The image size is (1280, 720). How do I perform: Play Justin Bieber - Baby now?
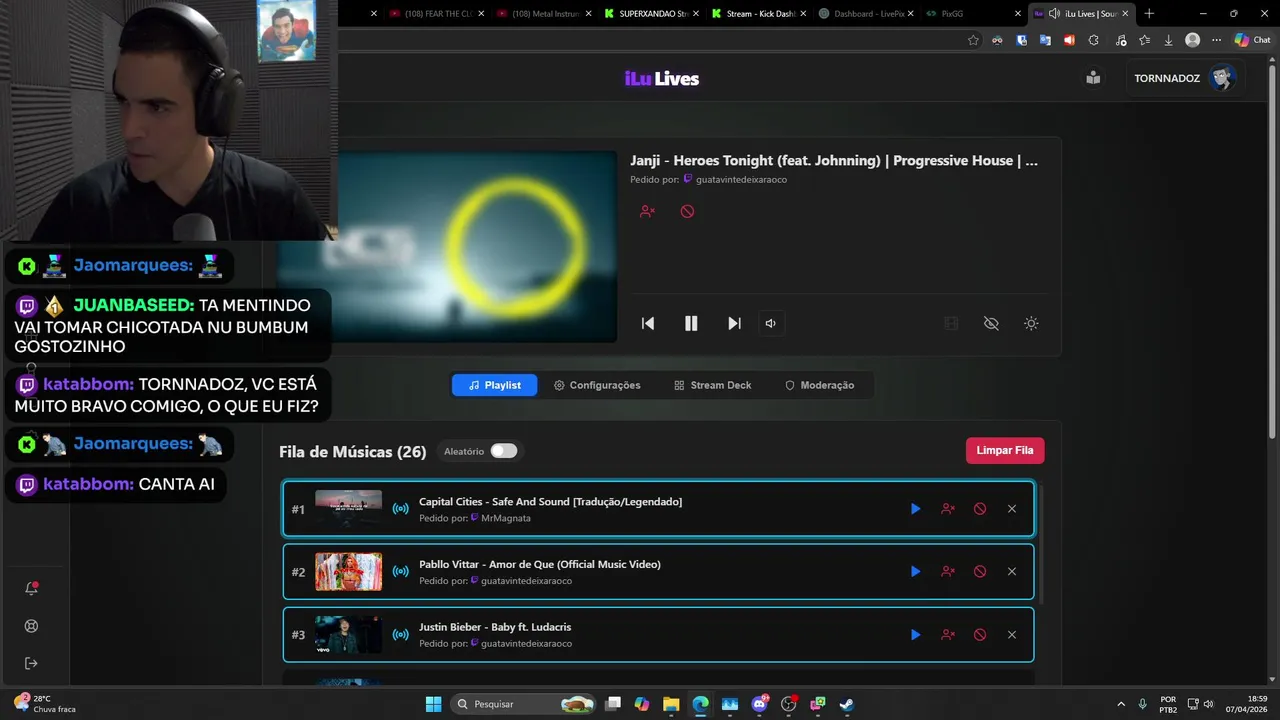[x=915, y=635]
